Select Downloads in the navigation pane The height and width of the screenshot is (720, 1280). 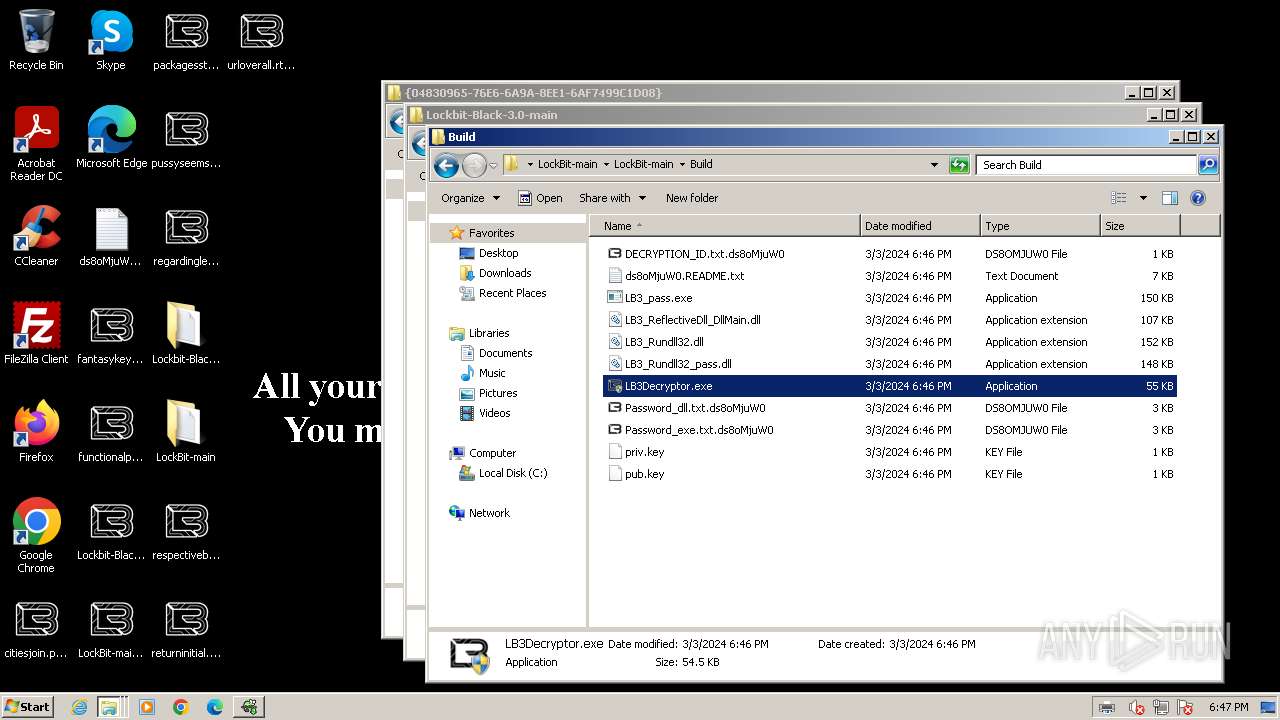[x=505, y=273]
